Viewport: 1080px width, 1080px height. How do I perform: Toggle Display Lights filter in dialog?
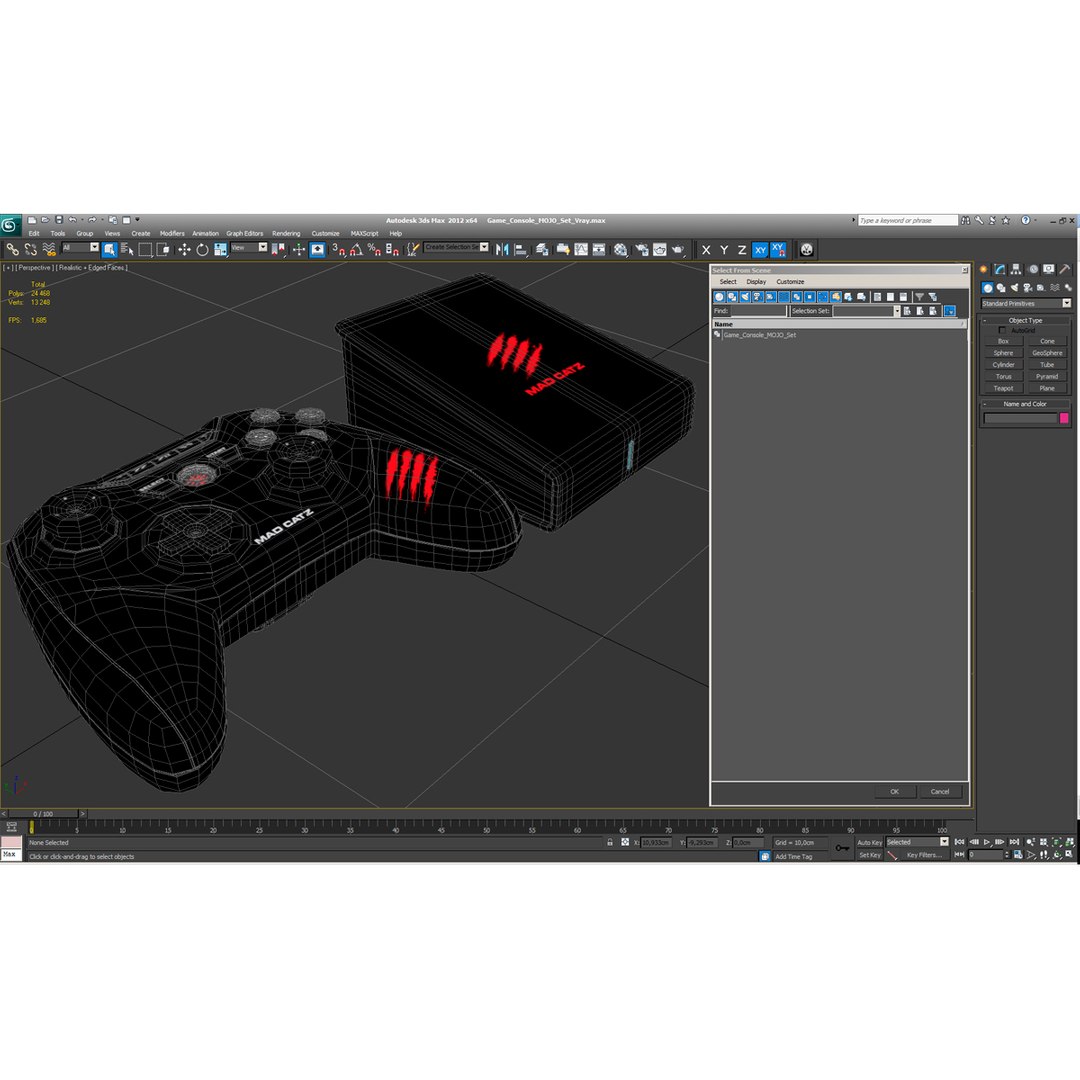745,297
